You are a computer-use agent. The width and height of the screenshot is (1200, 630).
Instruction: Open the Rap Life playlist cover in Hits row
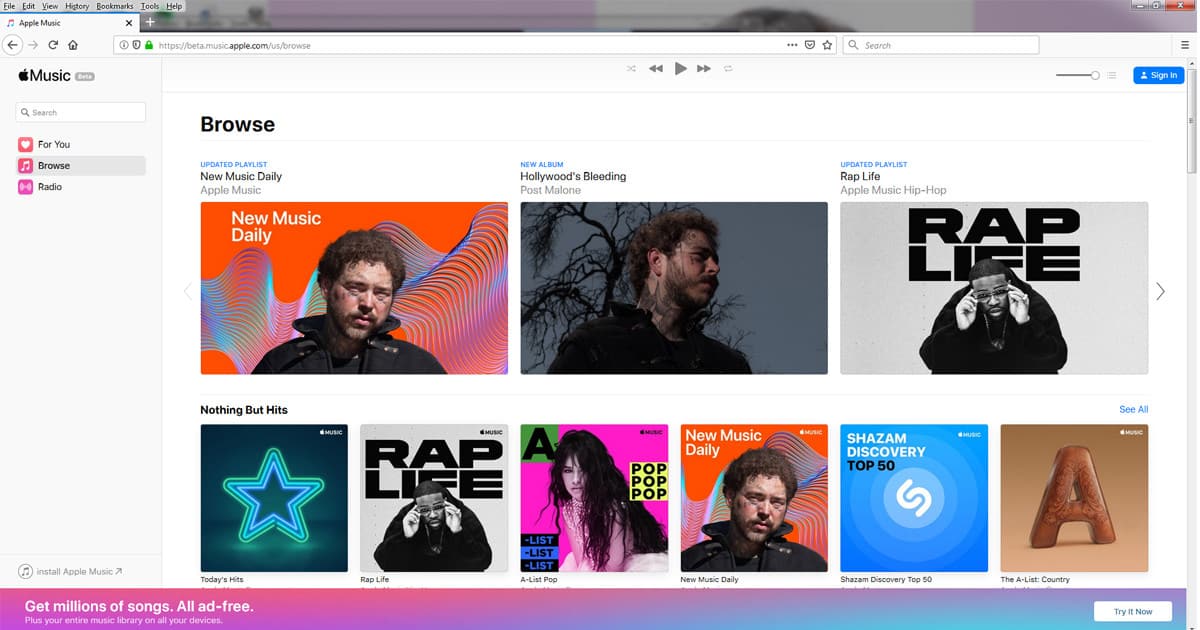[434, 498]
